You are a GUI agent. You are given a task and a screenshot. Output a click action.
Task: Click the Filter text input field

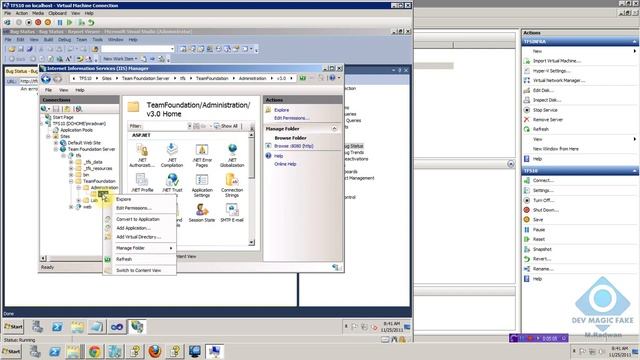[x=165, y=126]
